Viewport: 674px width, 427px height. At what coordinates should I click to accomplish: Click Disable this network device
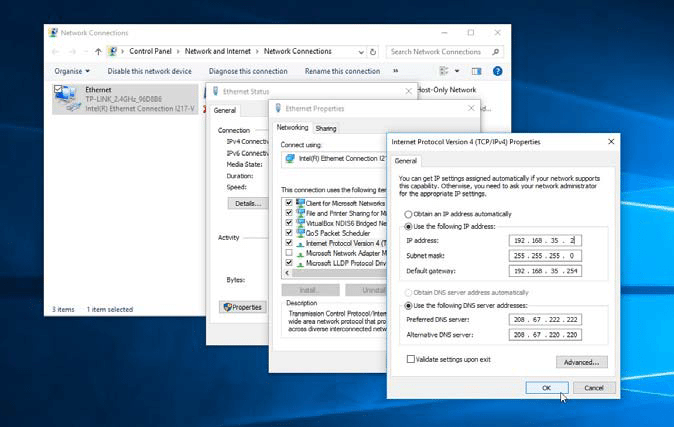pyautogui.click(x=150, y=71)
